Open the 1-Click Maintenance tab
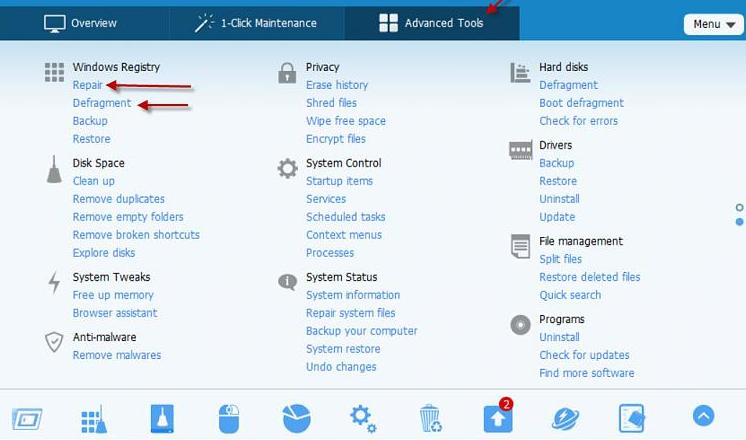746x440 pixels. [256, 23]
